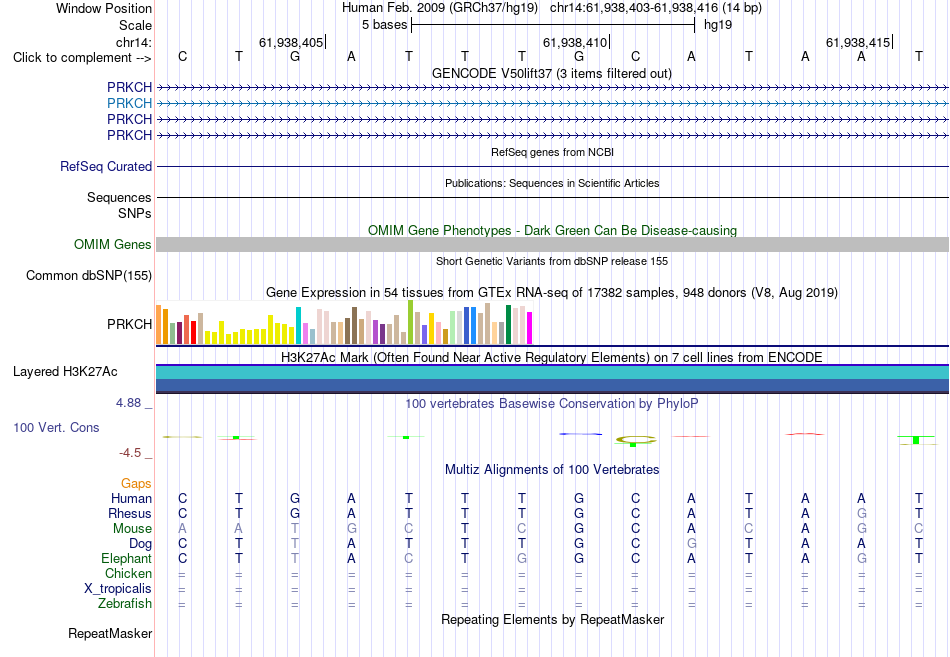Click the Elephant species label
Screen dimensions: 950x657
[127, 558]
